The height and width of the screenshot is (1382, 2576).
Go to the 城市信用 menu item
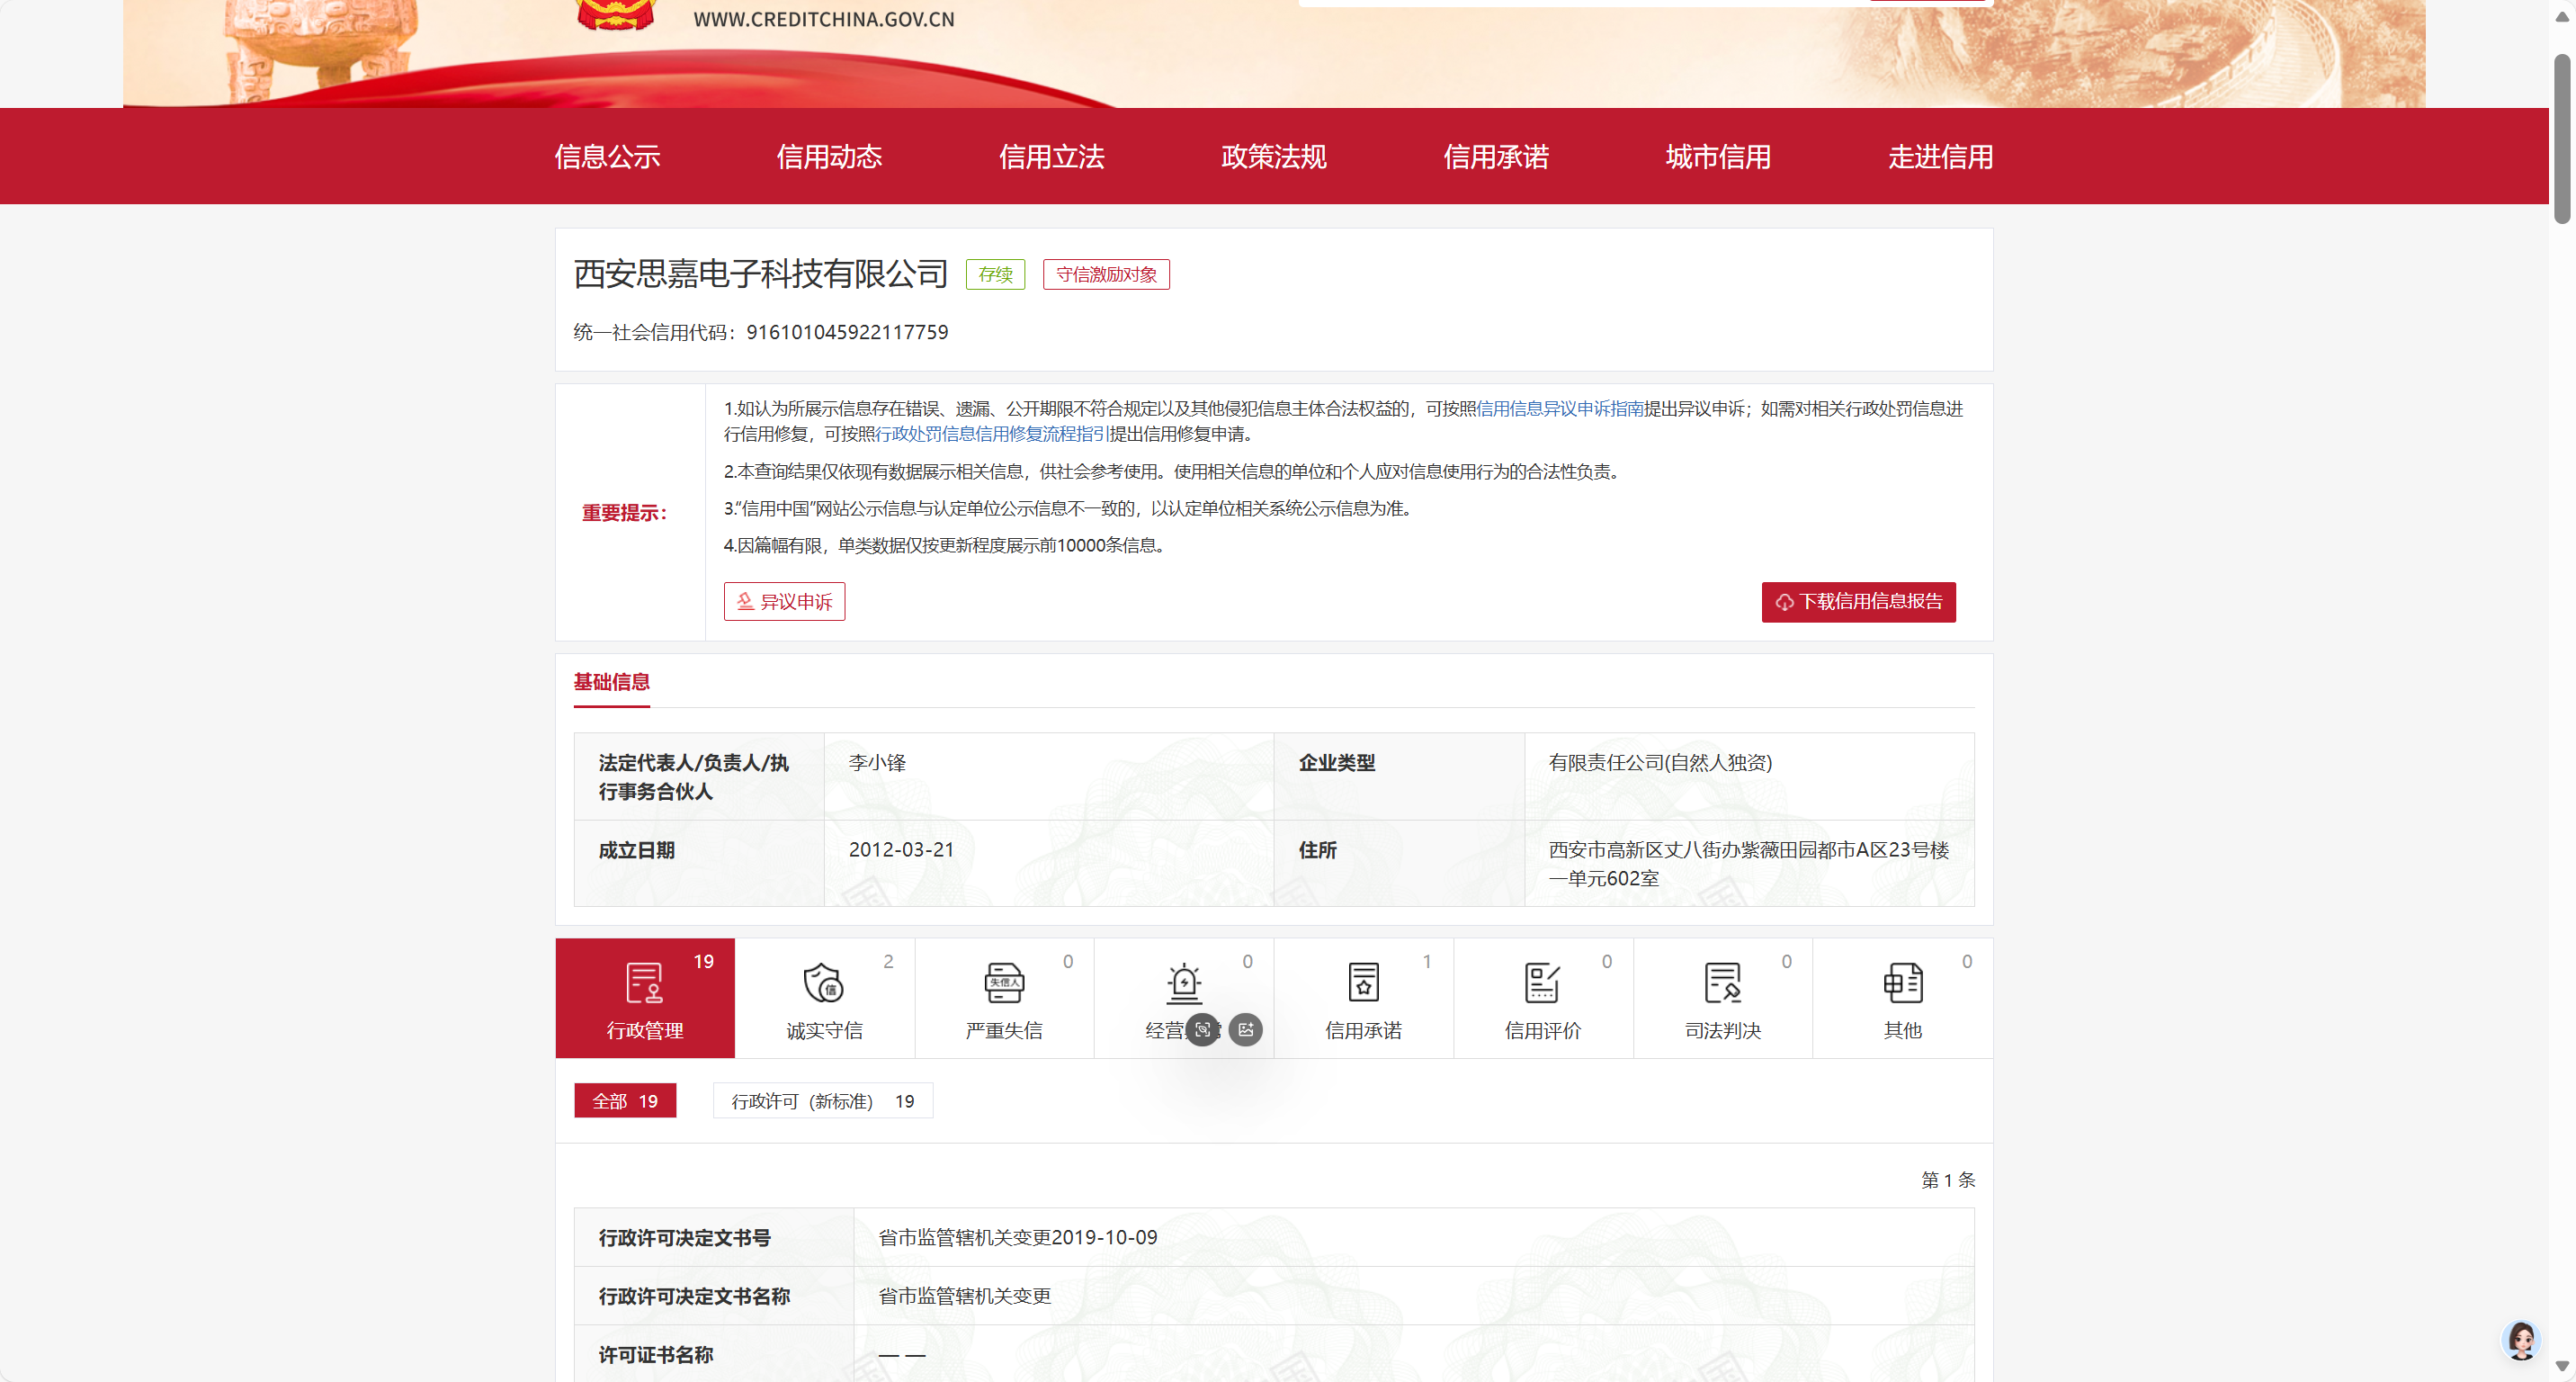[1718, 157]
